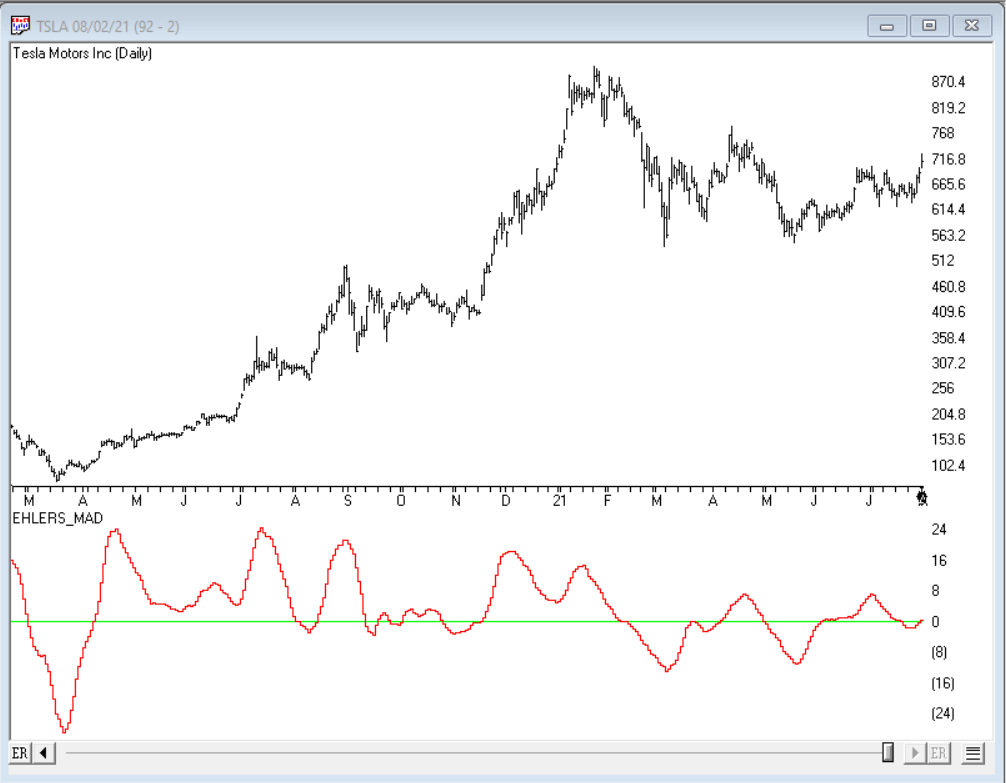Click the '21' year marker on the time axis

[x=559, y=501]
